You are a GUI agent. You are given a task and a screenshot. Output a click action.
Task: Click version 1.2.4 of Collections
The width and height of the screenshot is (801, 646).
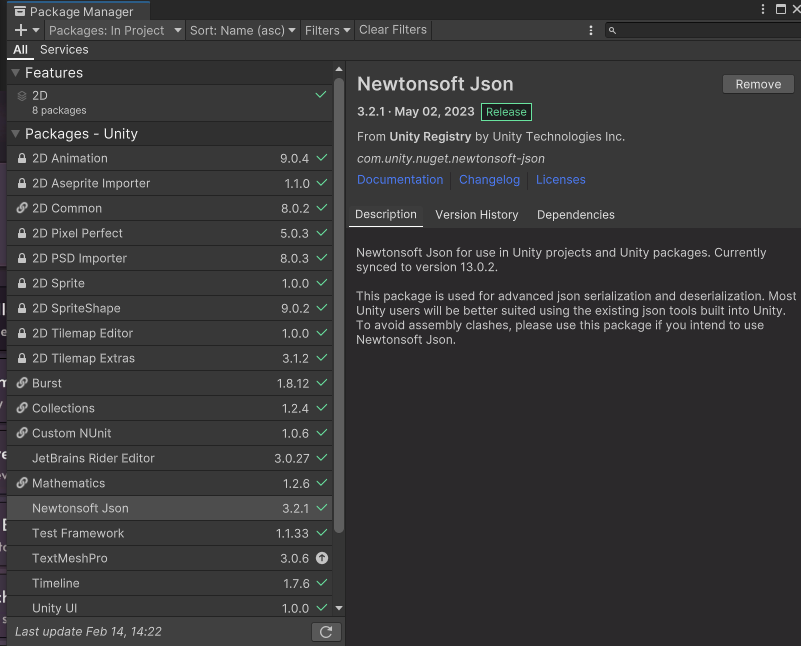click(295, 409)
